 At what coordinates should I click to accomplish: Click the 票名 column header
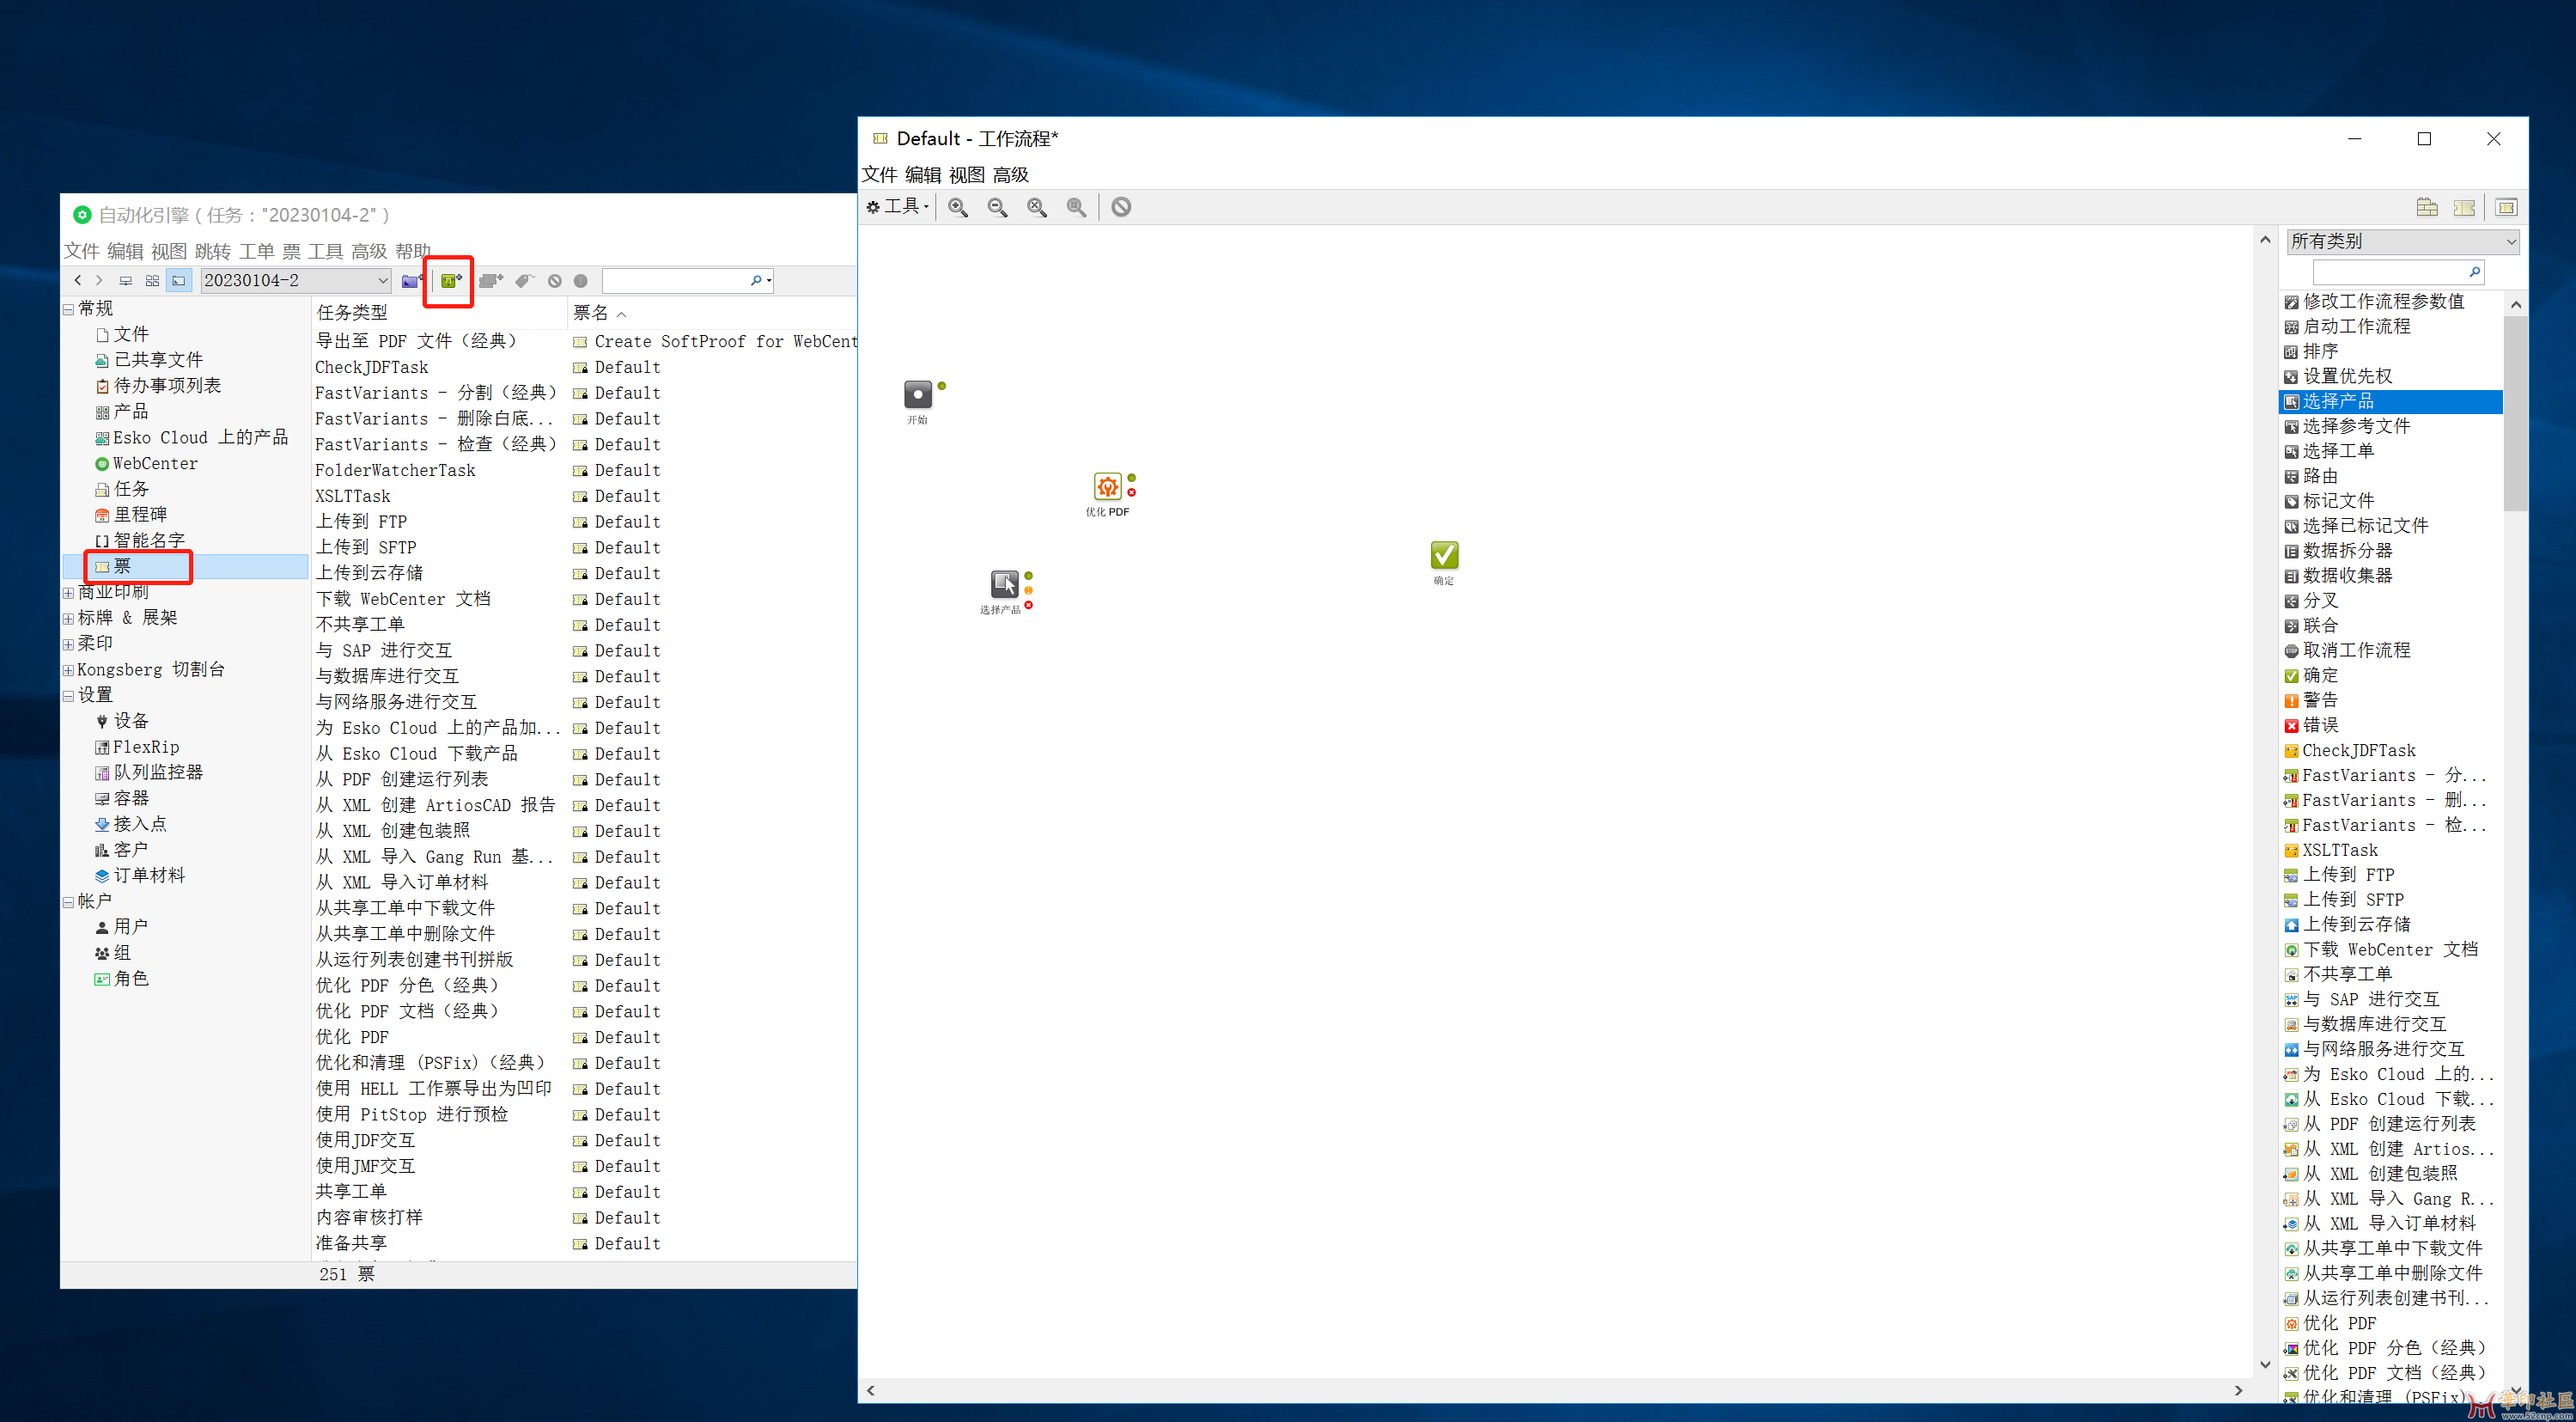[x=712, y=313]
